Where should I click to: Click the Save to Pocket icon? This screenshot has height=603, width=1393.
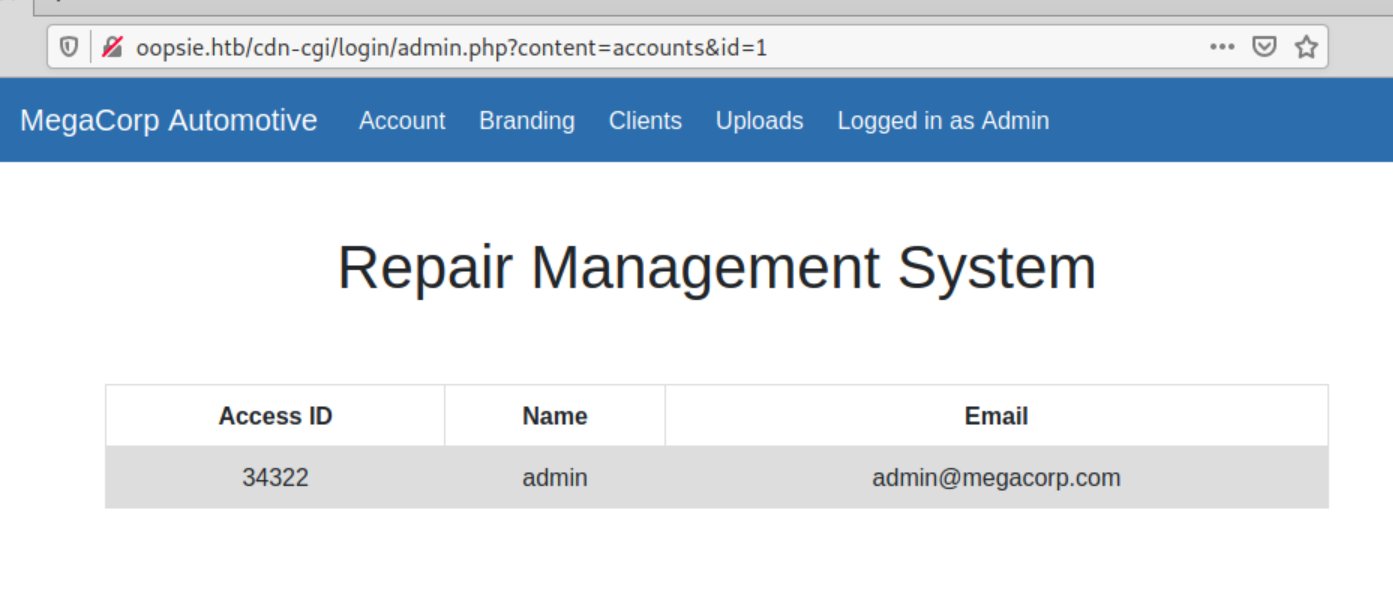1264,47
